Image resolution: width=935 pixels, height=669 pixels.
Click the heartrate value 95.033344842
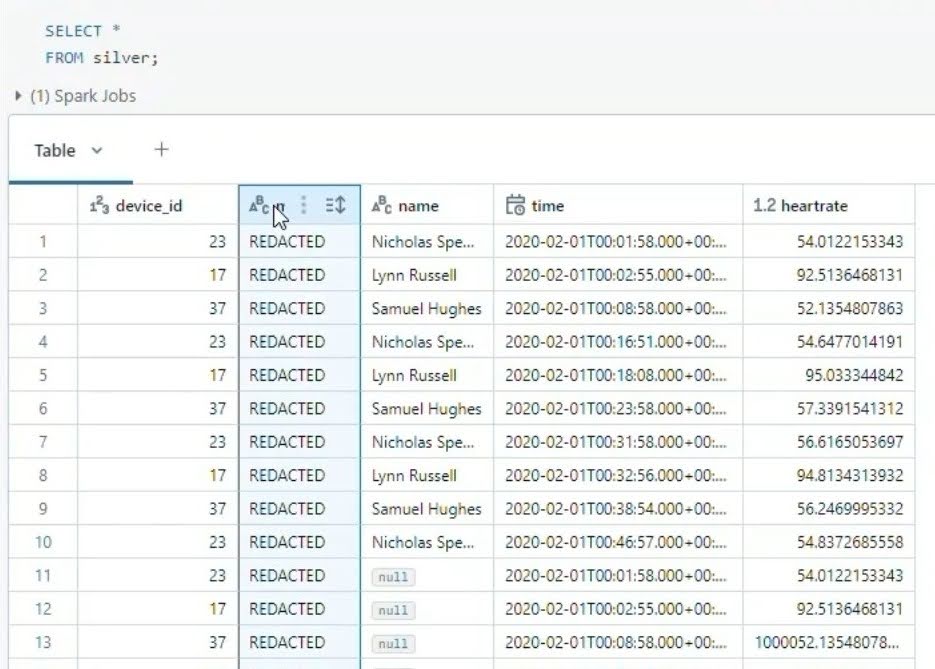854,375
